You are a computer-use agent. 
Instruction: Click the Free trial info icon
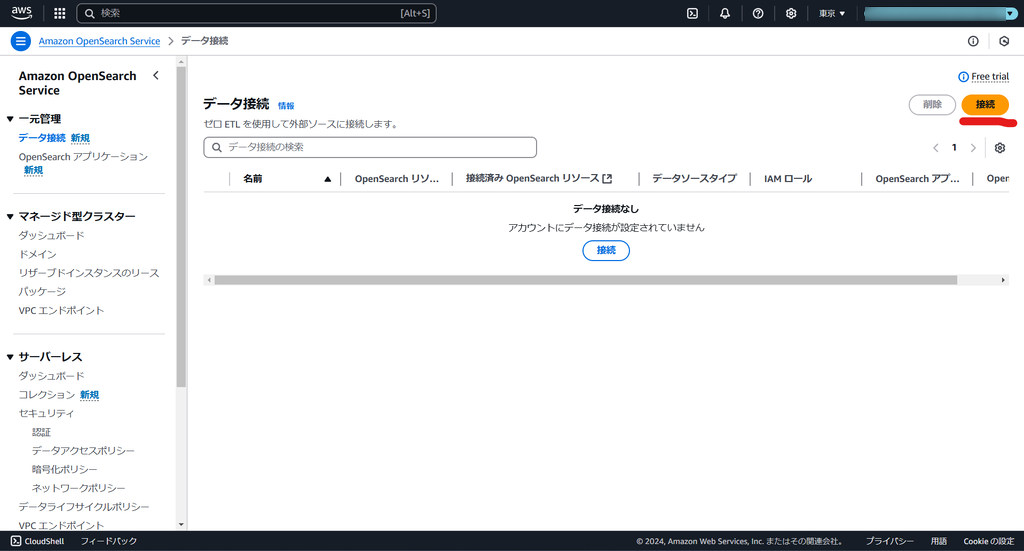tap(963, 77)
